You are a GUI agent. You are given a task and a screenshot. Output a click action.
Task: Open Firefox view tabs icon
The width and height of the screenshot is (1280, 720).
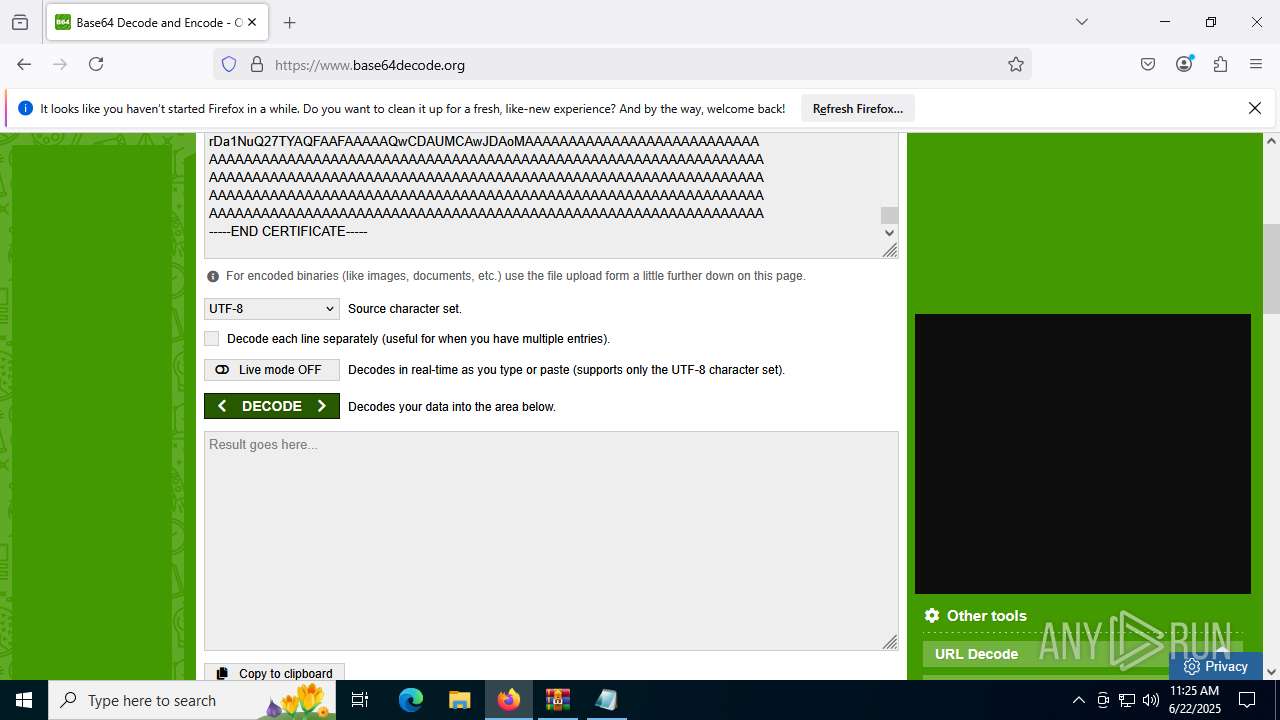pyautogui.click(x=20, y=22)
